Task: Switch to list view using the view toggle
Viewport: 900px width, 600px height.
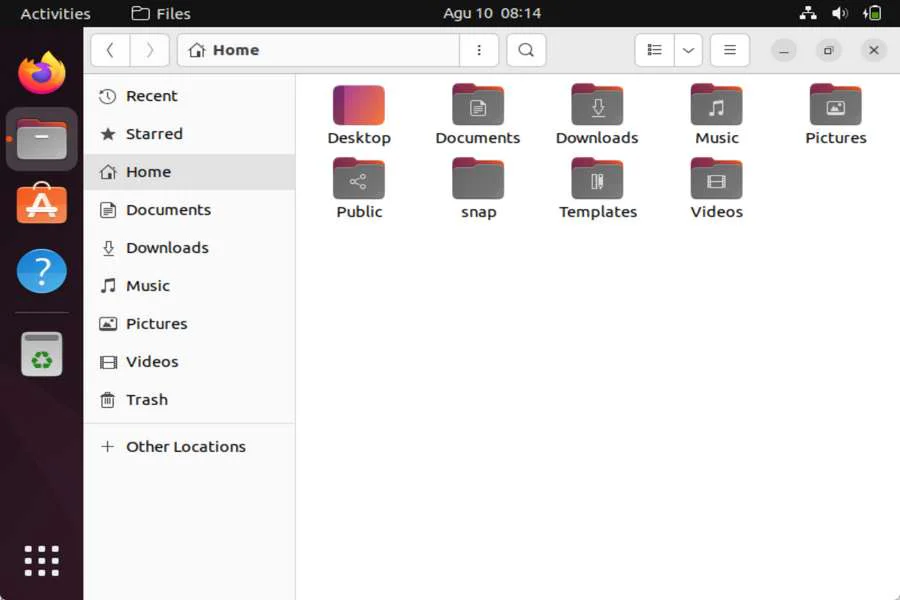Action: point(654,50)
